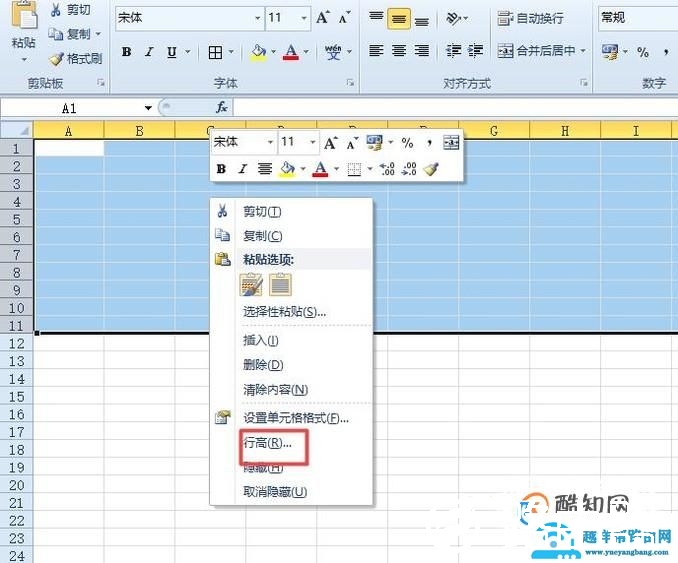Choose Row Height (行高) menu item
Screen dimensions: 678x563
point(268,443)
